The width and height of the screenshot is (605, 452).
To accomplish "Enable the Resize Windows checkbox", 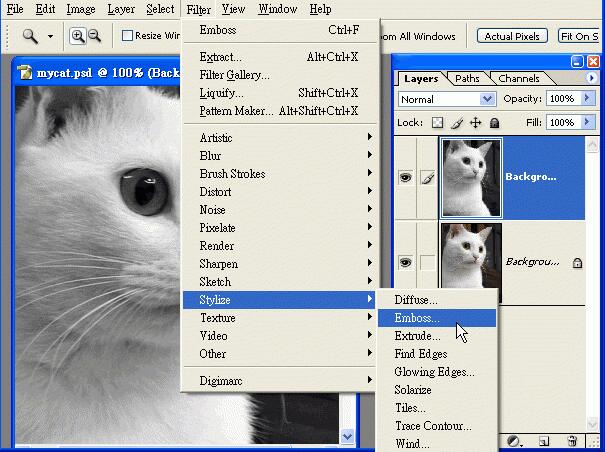I will (127, 36).
